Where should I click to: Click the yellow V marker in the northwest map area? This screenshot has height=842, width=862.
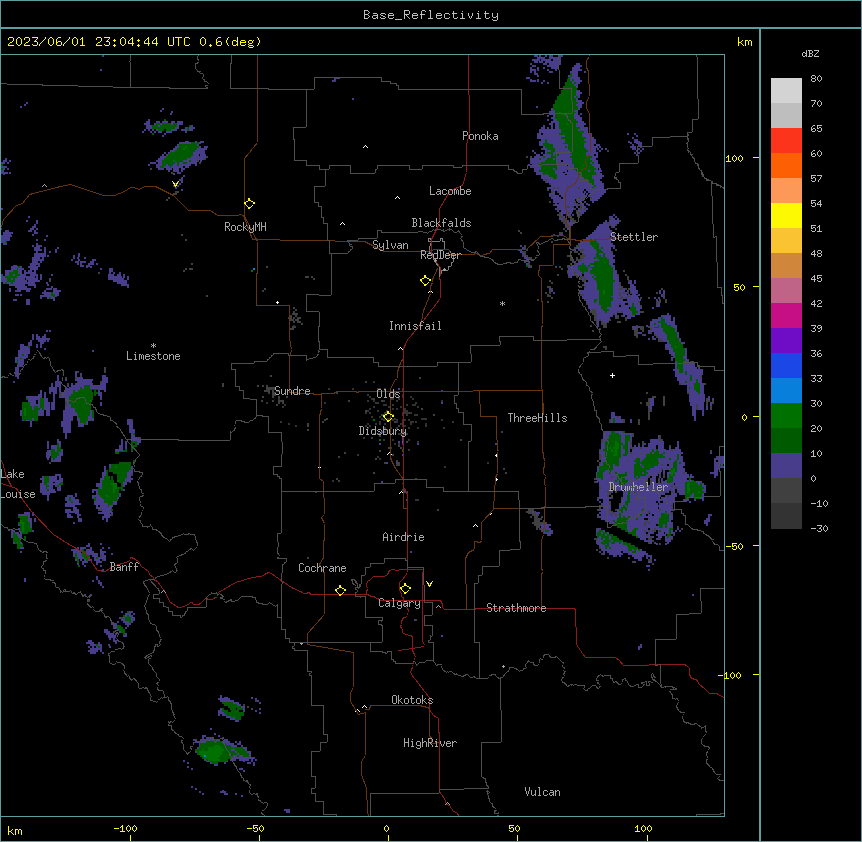[x=175, y=184]
